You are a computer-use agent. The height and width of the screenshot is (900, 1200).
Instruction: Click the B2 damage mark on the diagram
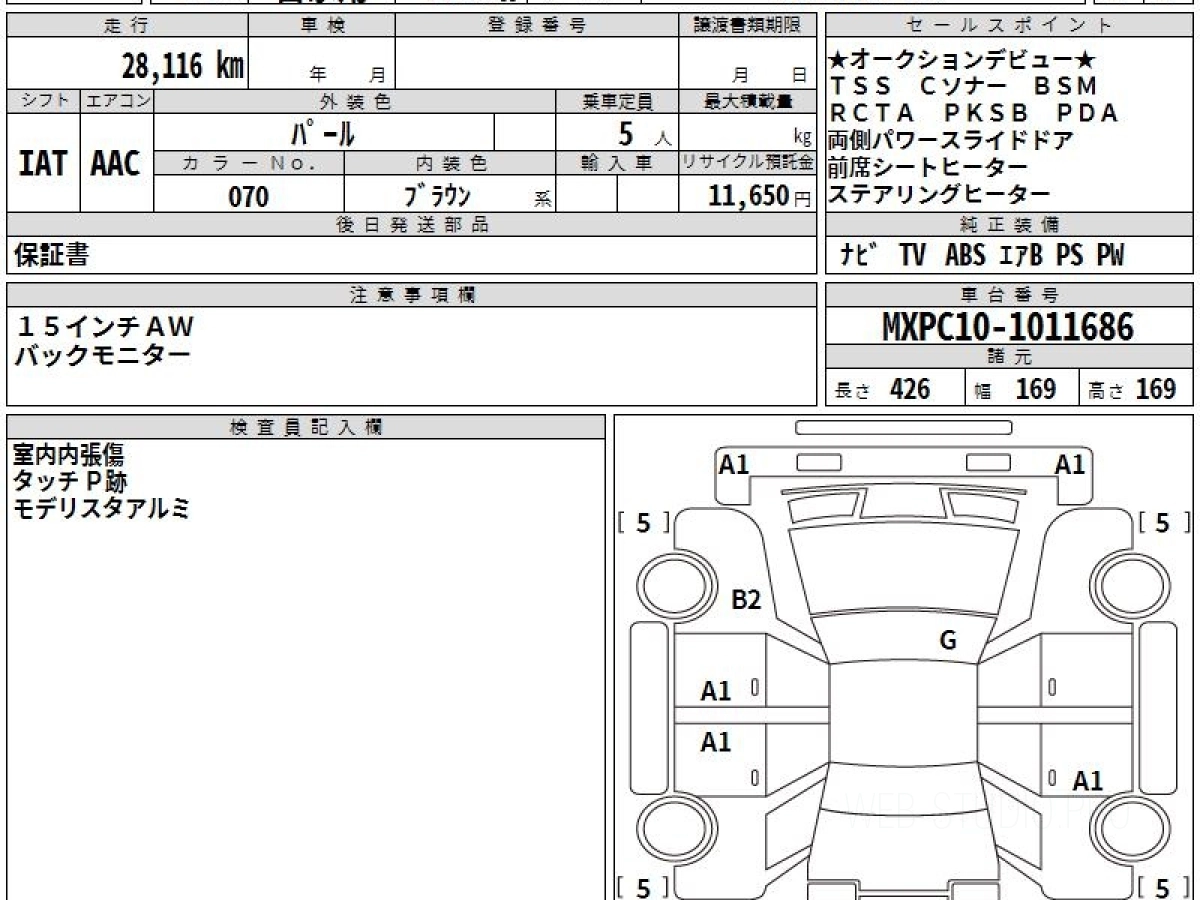pyautogui.click(x=746, y=600)
